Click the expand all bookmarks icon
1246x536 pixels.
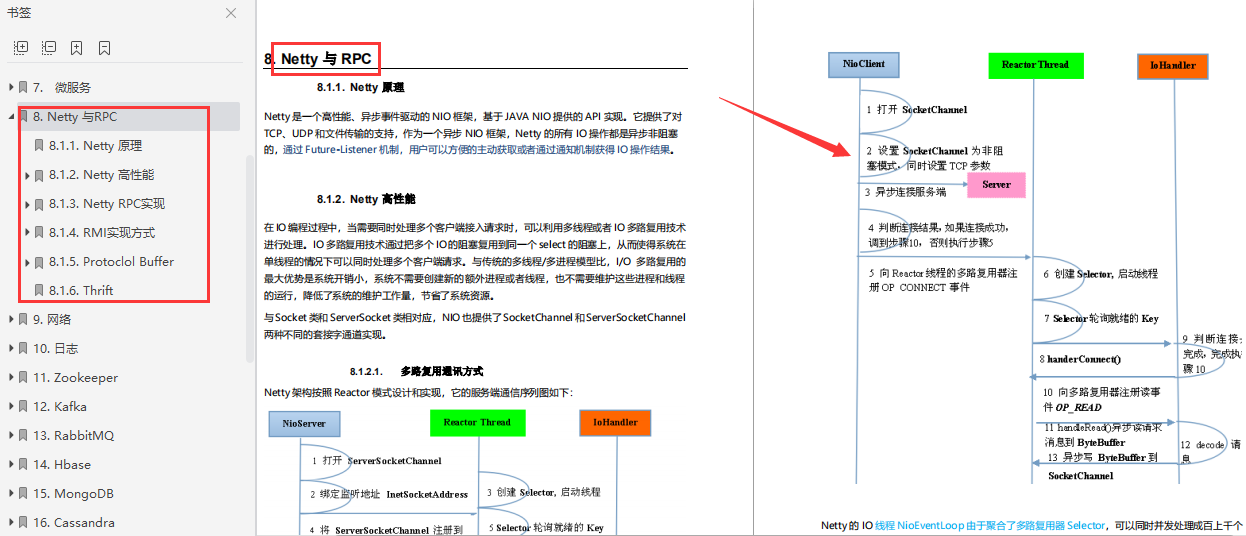coord(21,48)
